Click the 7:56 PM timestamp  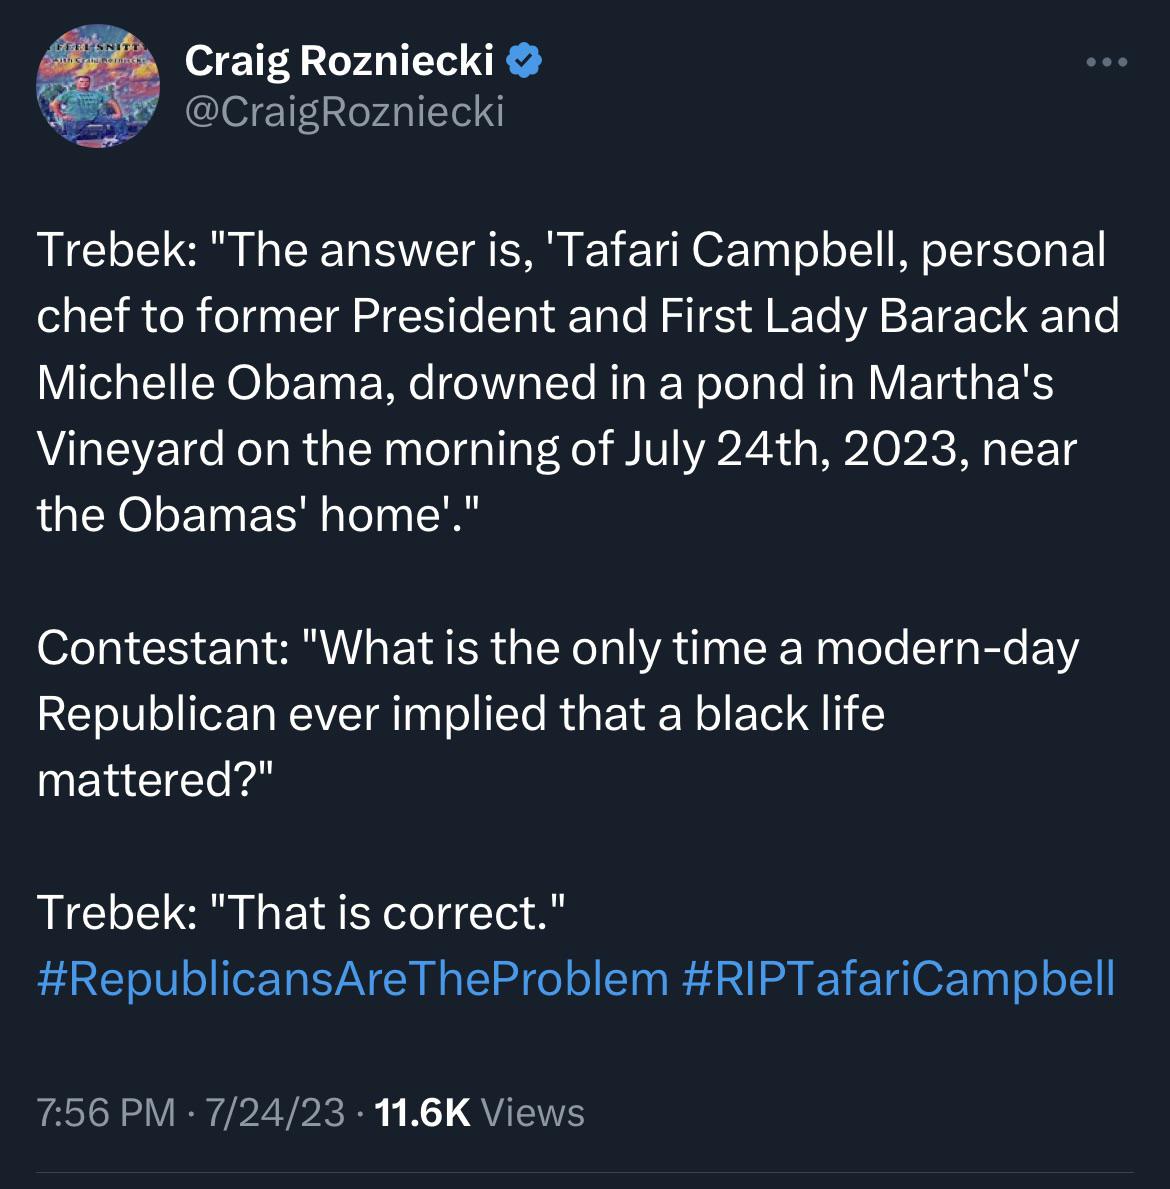click(x=106, y=1112)
